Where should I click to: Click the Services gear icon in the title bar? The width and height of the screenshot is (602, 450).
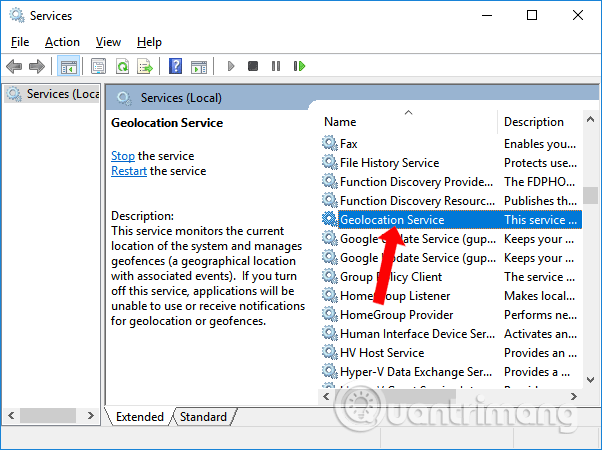(x=17, y=16)
